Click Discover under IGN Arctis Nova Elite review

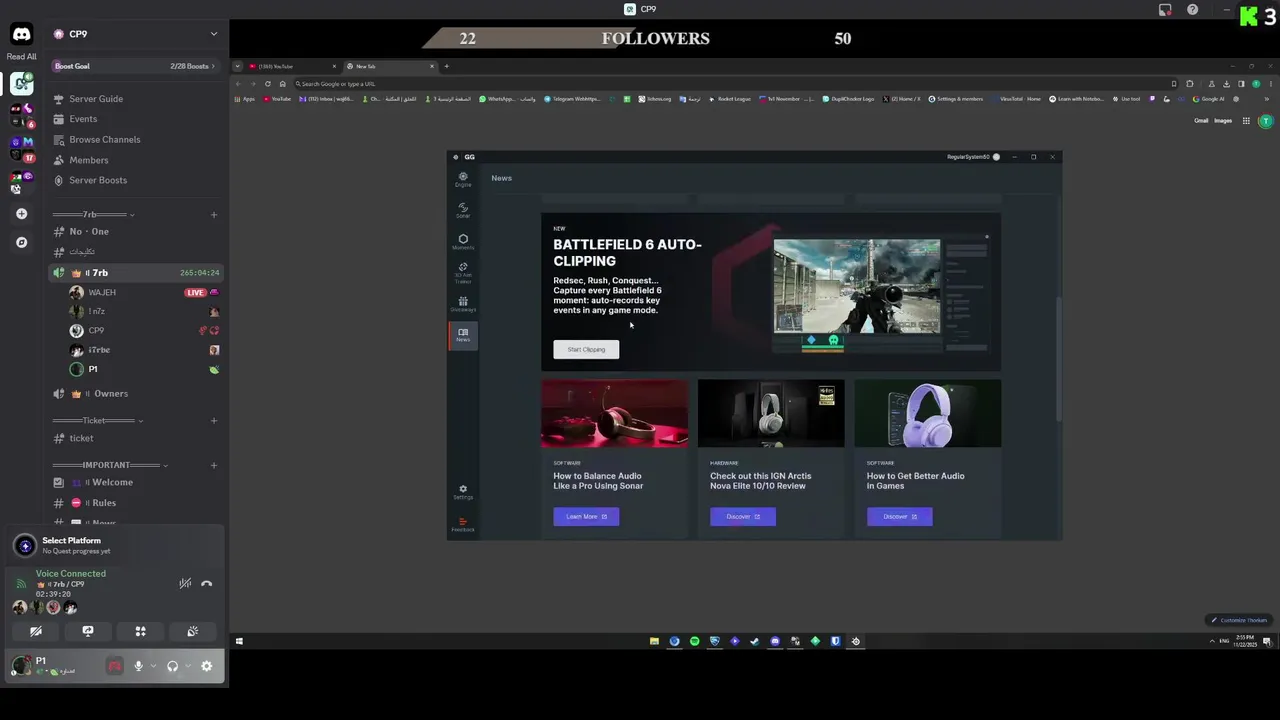(743, 516)
